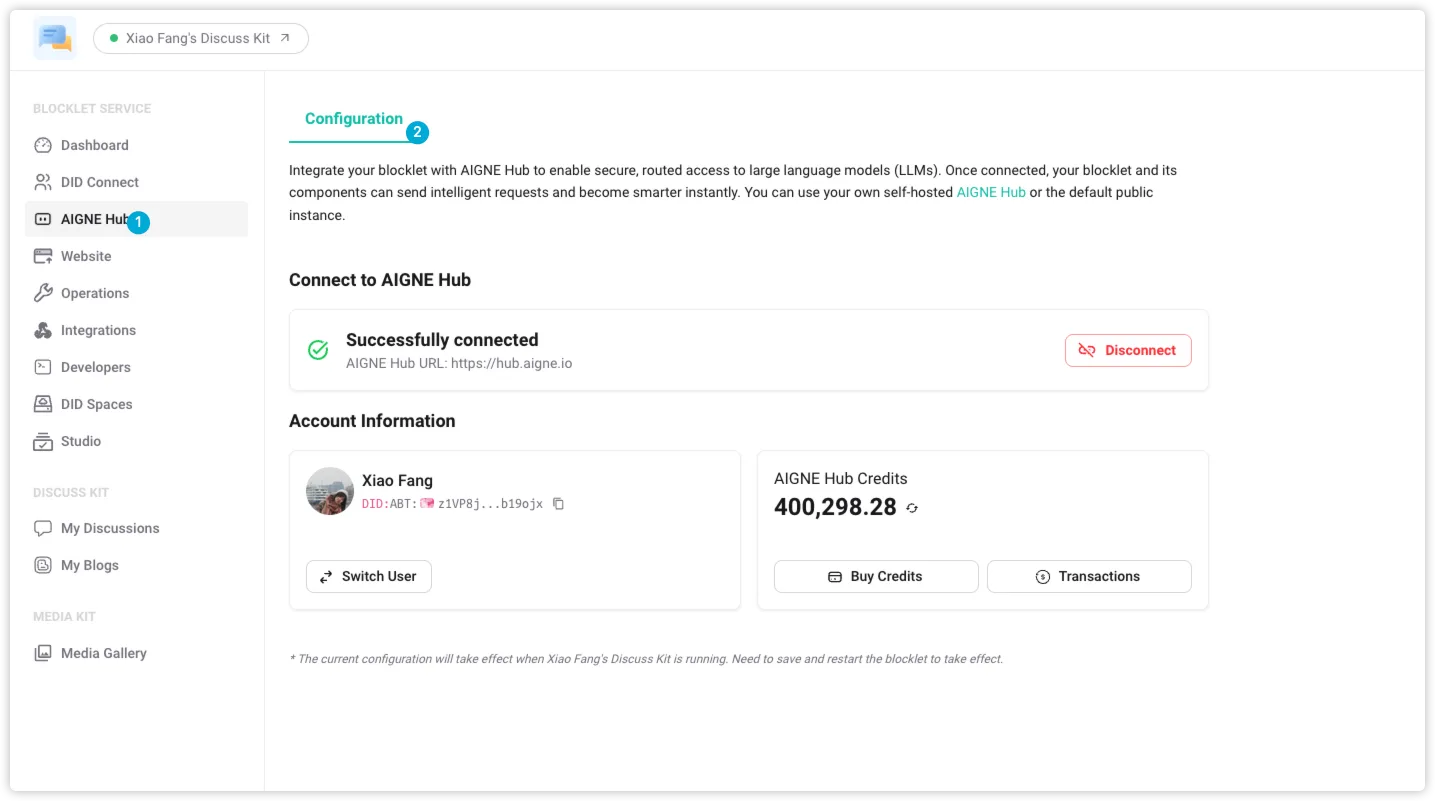Screen dimensions: 1435x801
Task: Navigate to Integrations page
Action: coord(136,330)
